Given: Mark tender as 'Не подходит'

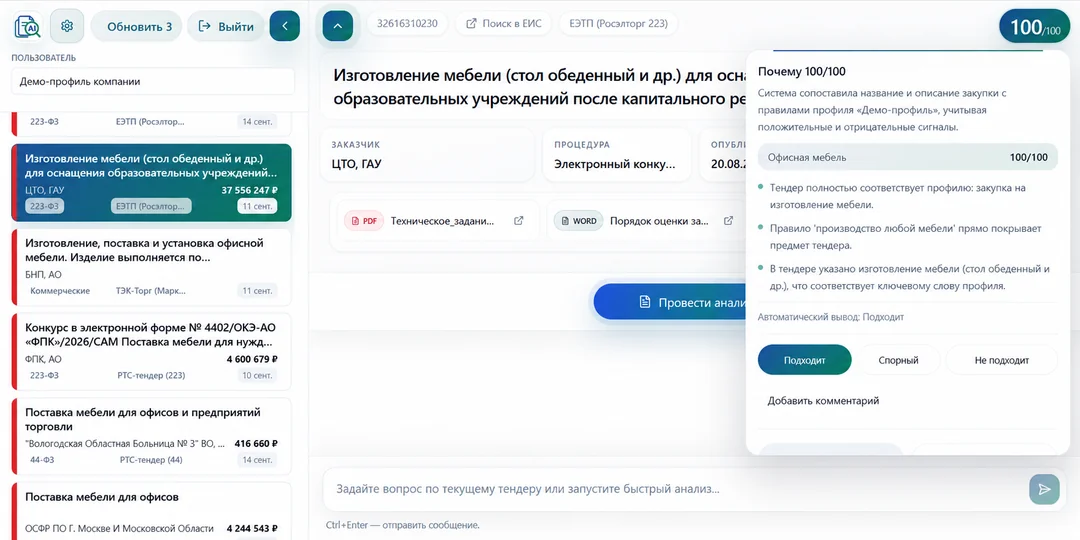Looking at the screenshot, I should pyautogui.click(x=1001, y=360).
